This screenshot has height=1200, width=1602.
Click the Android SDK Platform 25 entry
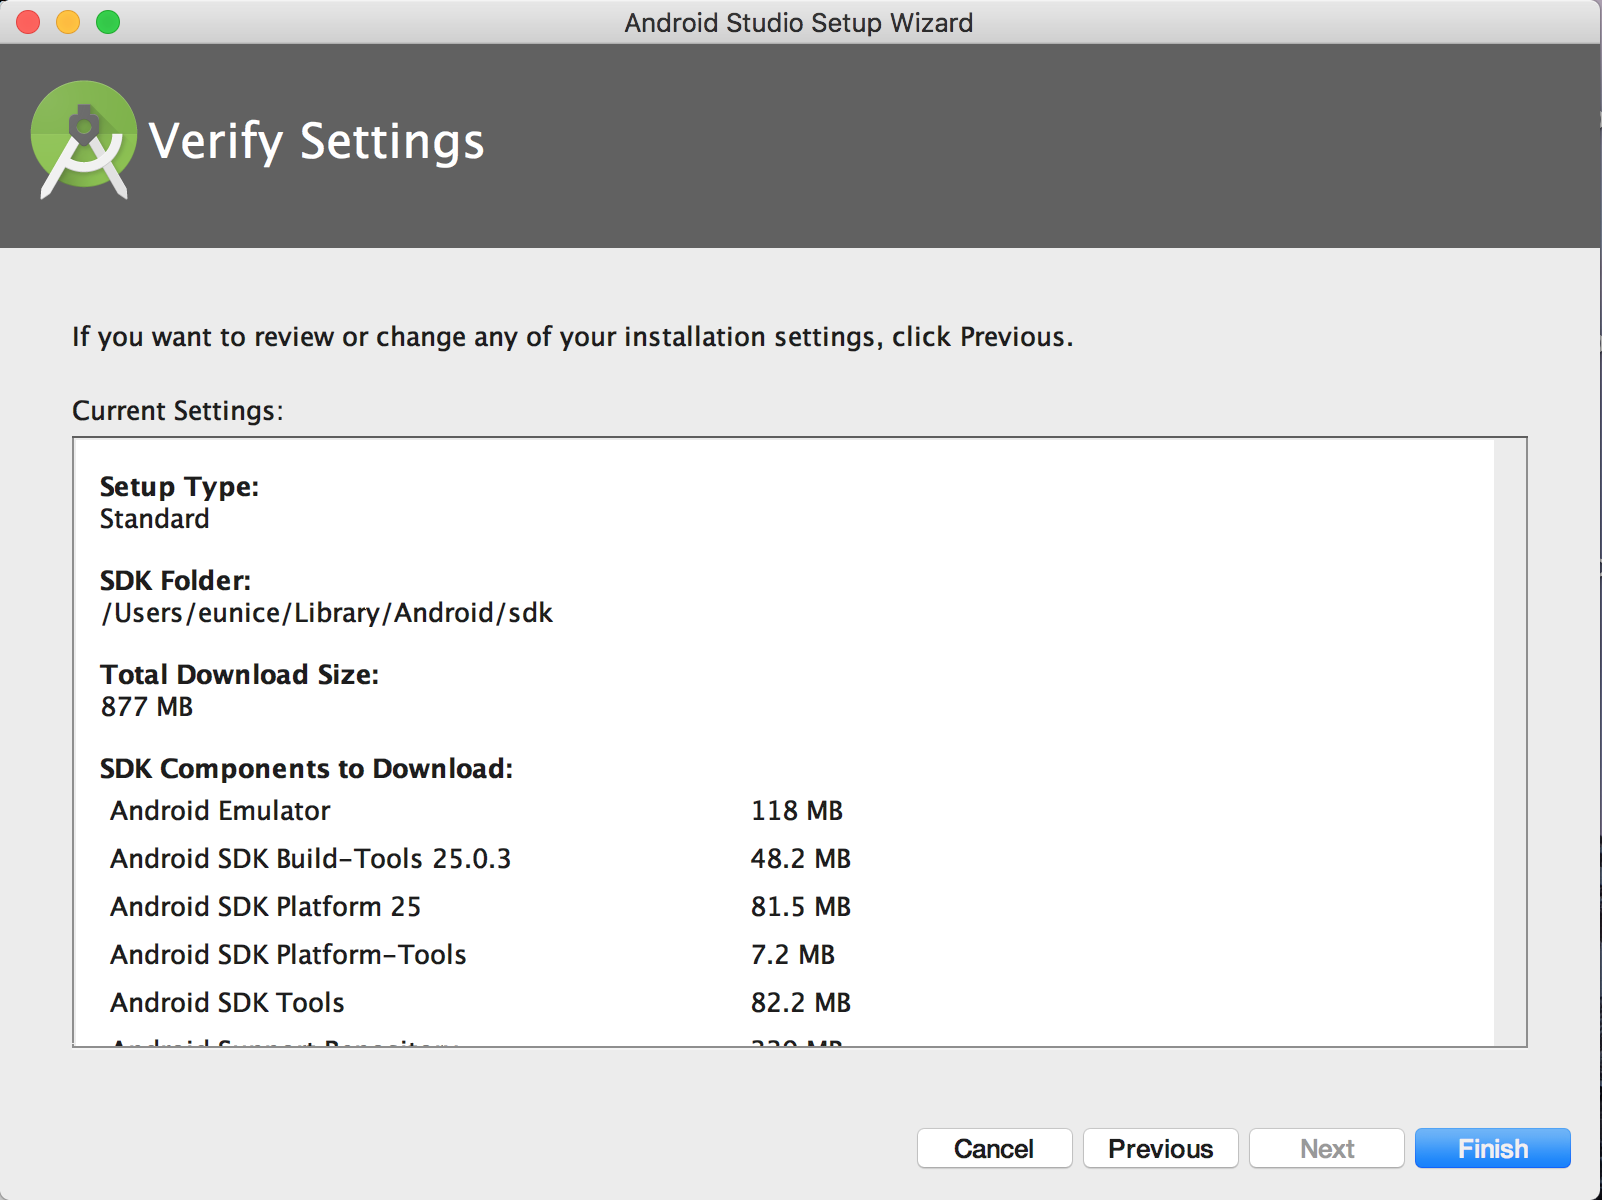tap(265, 907)
